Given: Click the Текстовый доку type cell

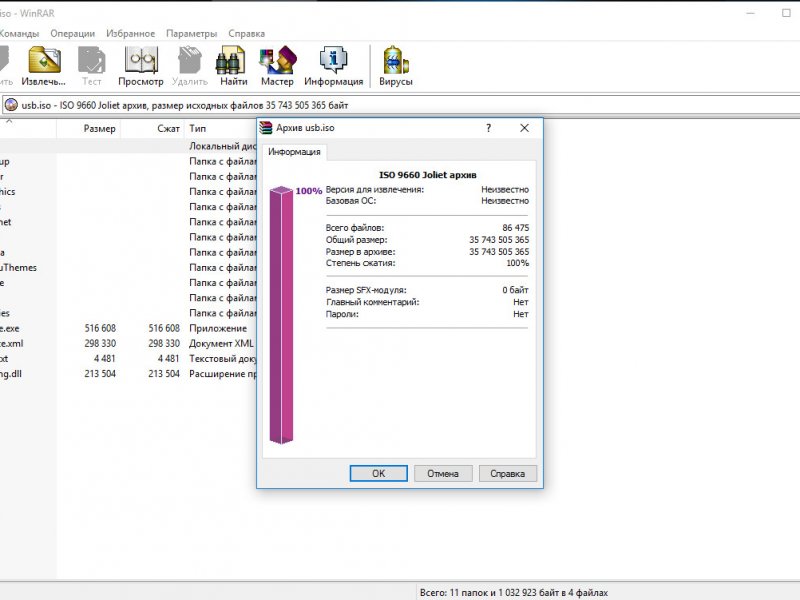Looking at the screenshot, I should tap(222, 359).
